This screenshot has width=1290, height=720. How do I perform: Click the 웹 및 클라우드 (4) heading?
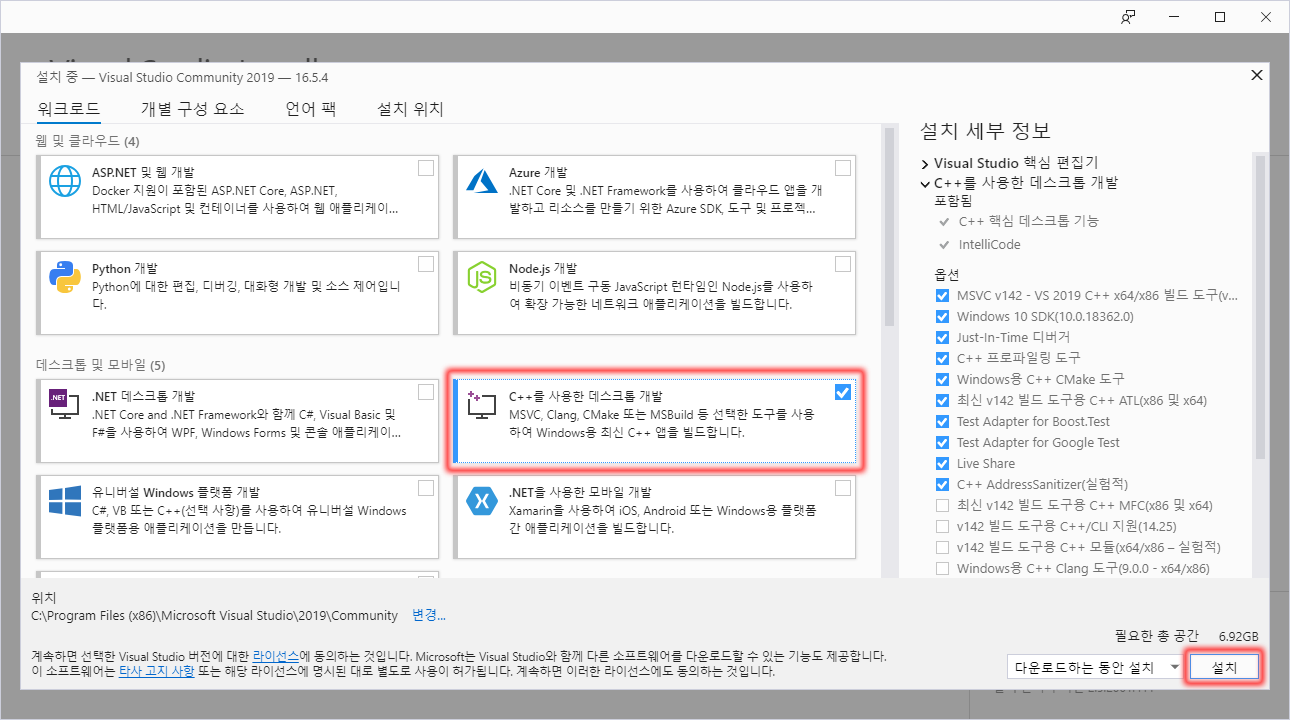pos(88,140)
